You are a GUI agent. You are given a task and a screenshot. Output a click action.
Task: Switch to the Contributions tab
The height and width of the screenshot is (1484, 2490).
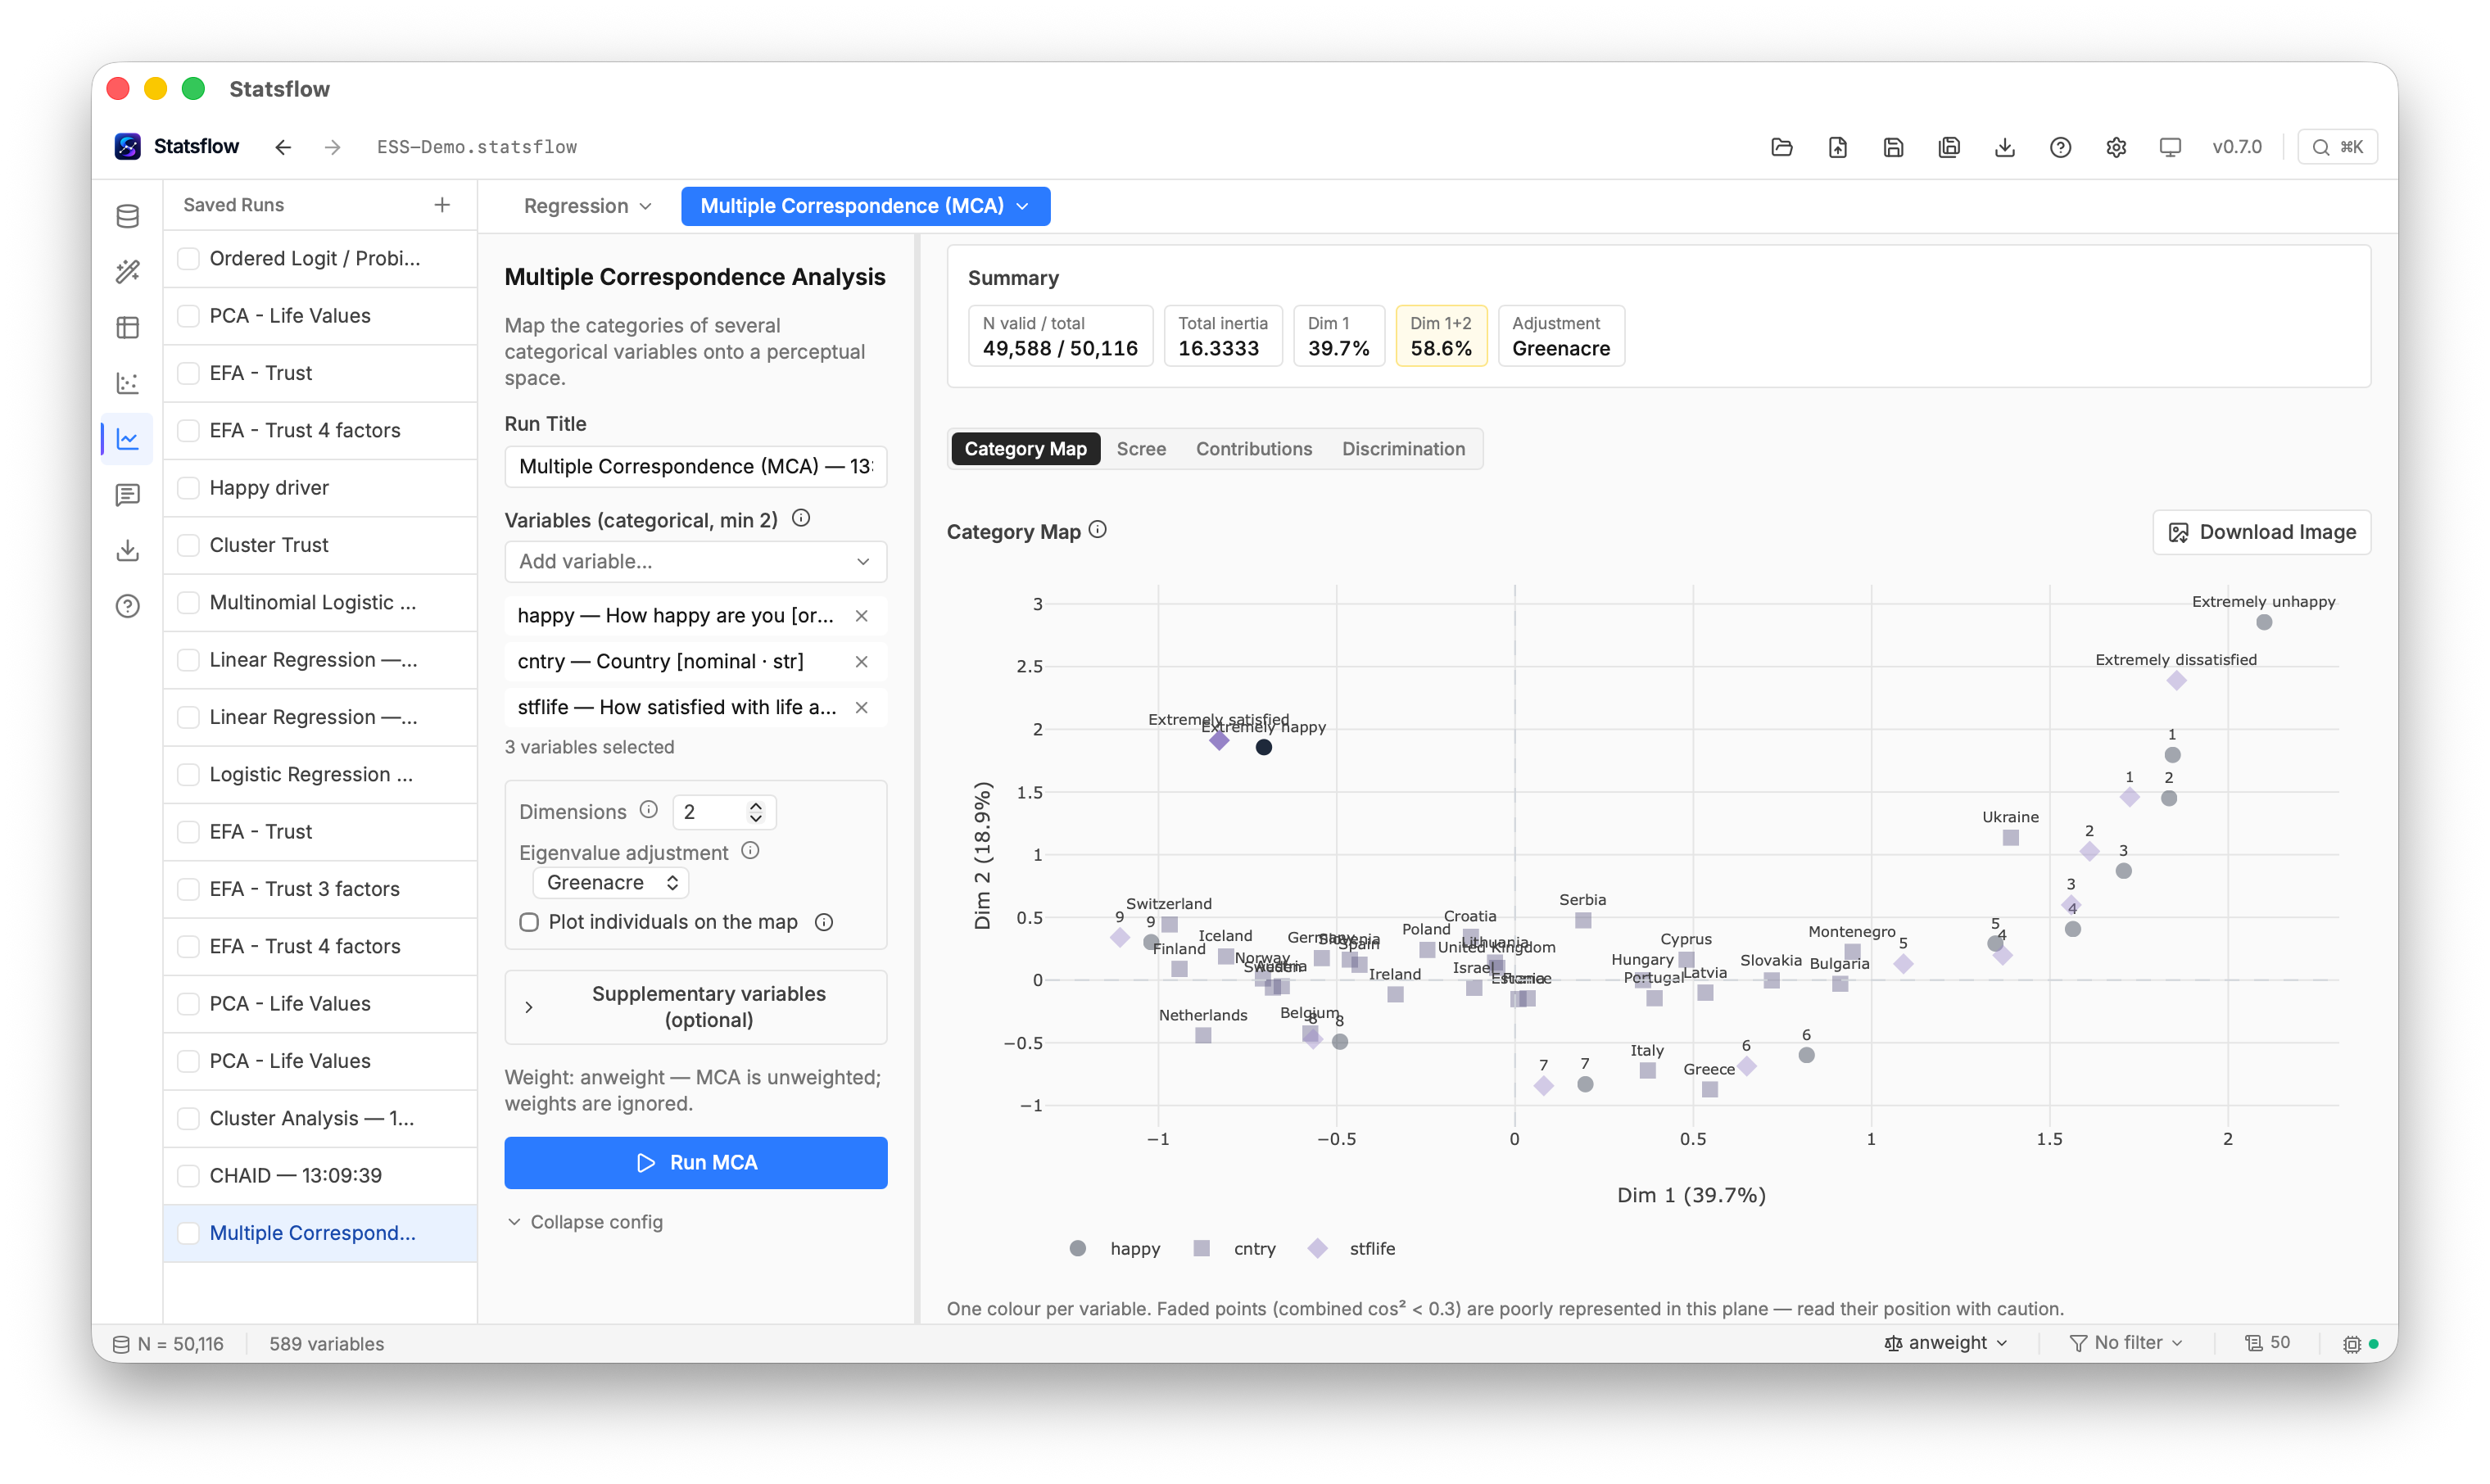tap(1254, 449)
